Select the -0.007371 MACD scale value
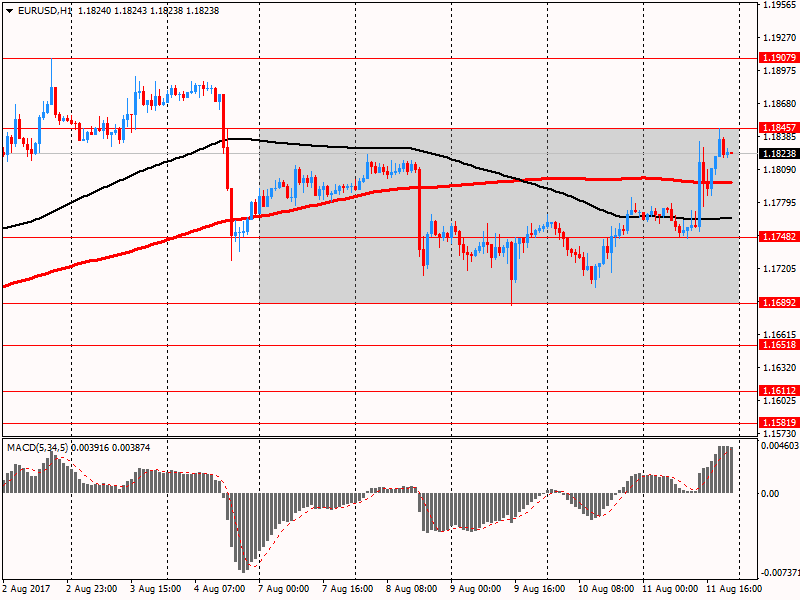Screen dimensions: 800x600 (779, 572)
